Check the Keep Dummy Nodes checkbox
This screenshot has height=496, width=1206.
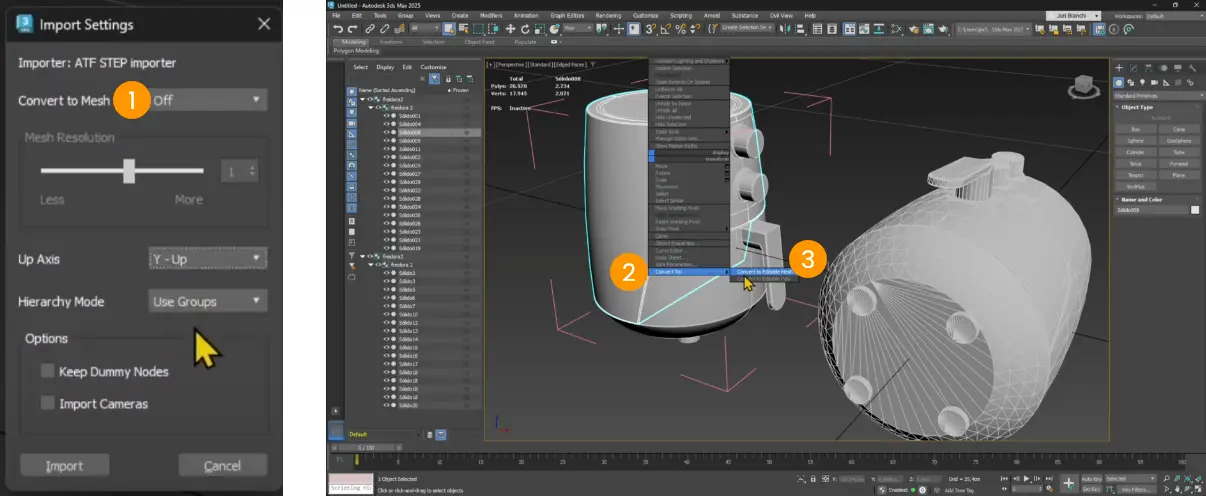point(47,371)
